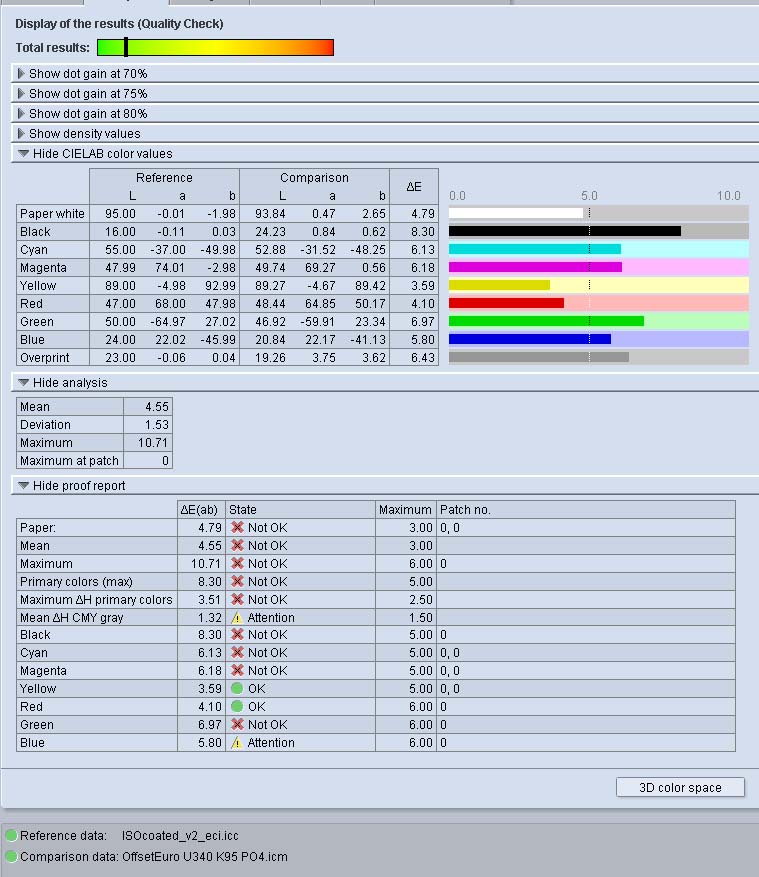The width and height of the screenshot is (759, 877).
Task: Expand Show dot gain at 70% section
Action: [88, 74]
